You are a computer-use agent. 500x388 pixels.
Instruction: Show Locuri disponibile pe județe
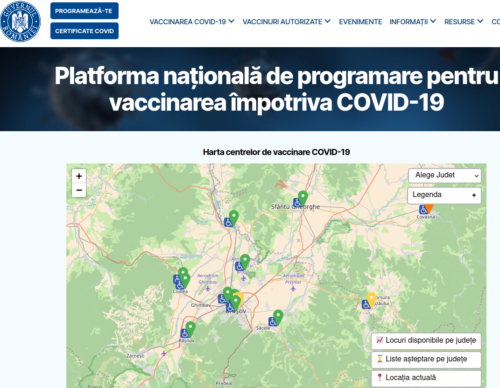pyautogui.click(x=426, y=341)
